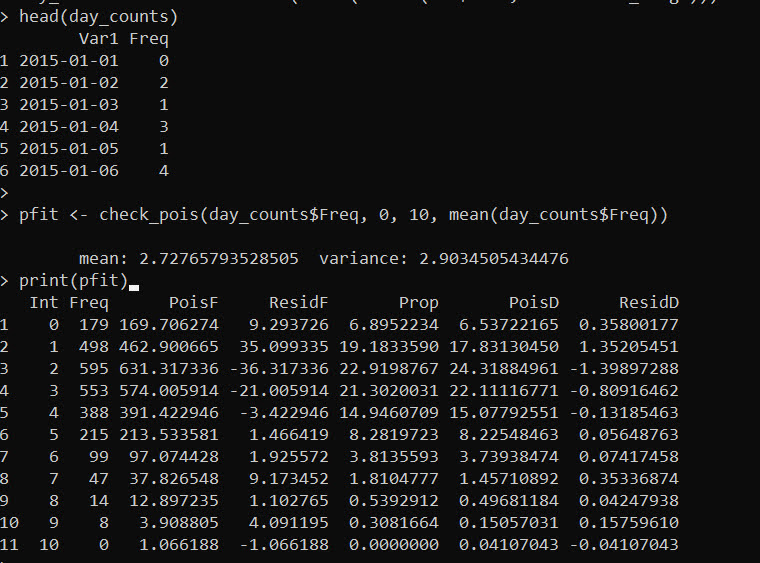The height and width of the screenshot is (563, 760).
Task: Click the Prop value 1.8104777
Action: point(394,479)
